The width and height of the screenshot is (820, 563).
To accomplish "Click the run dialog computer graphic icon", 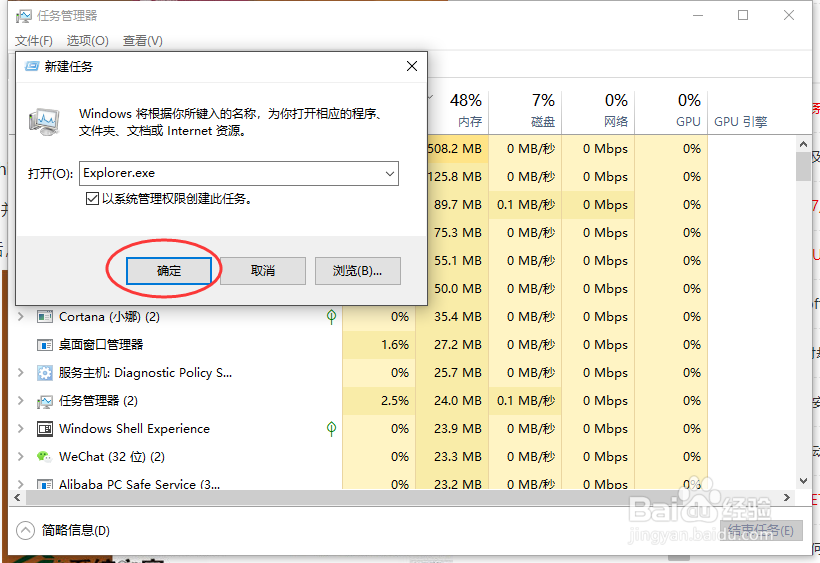I will click(x=44, y=122).
